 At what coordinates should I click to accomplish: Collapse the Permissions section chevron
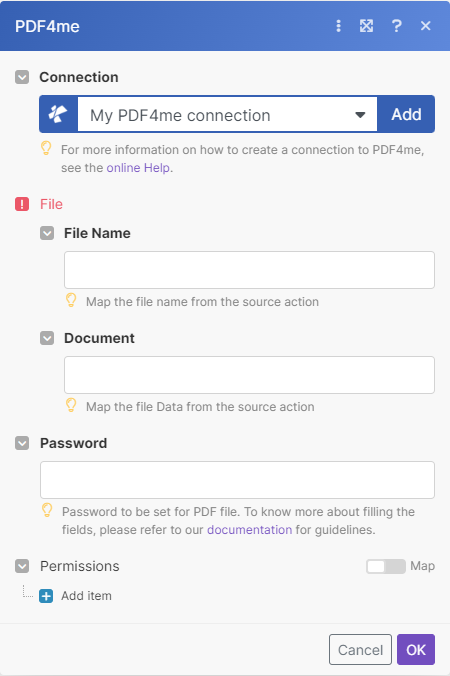pyautogui.click(x=22, y=566)
